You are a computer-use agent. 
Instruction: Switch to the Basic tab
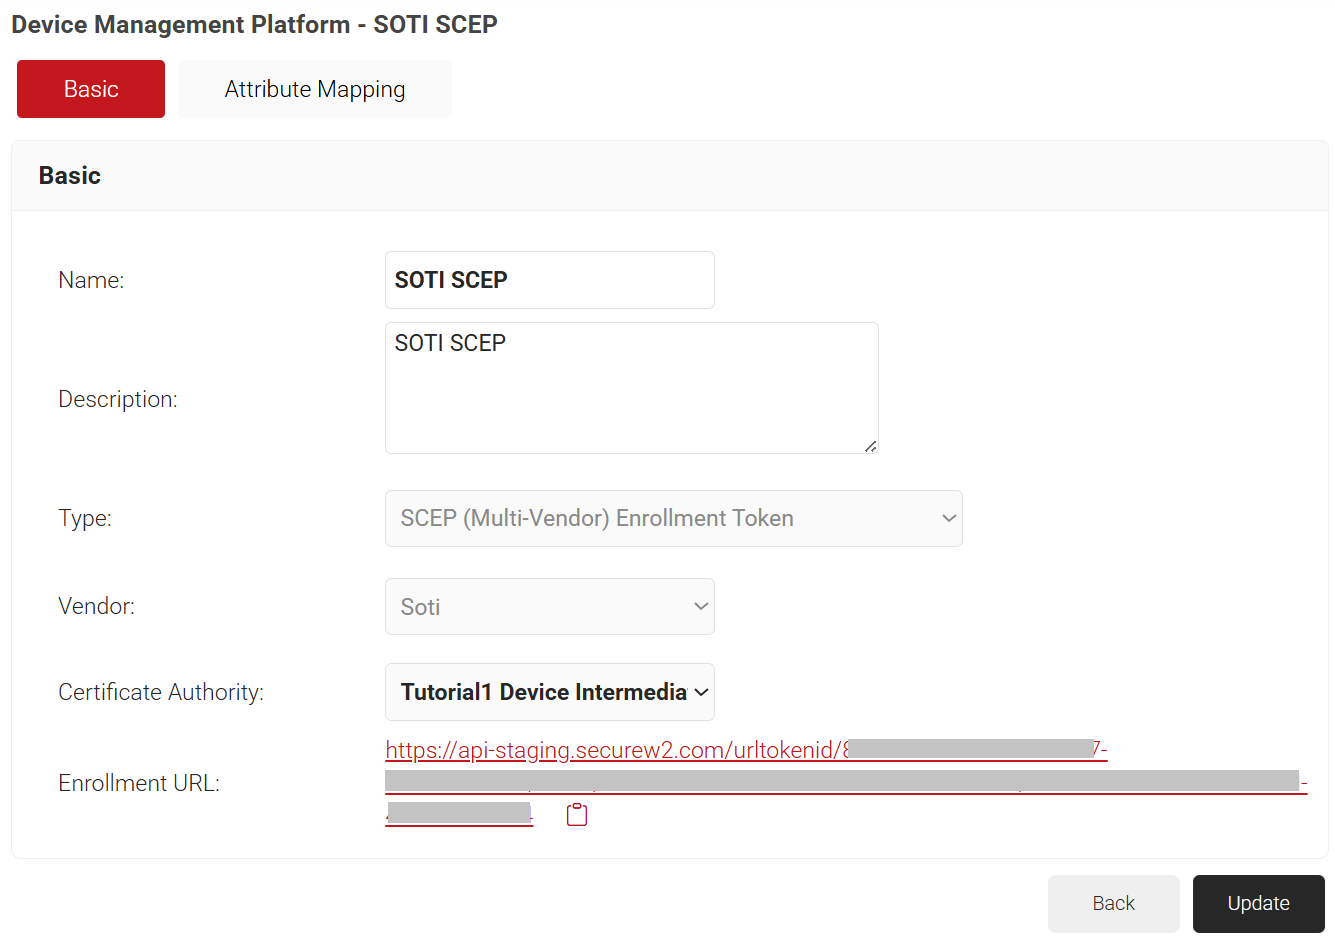91,89
